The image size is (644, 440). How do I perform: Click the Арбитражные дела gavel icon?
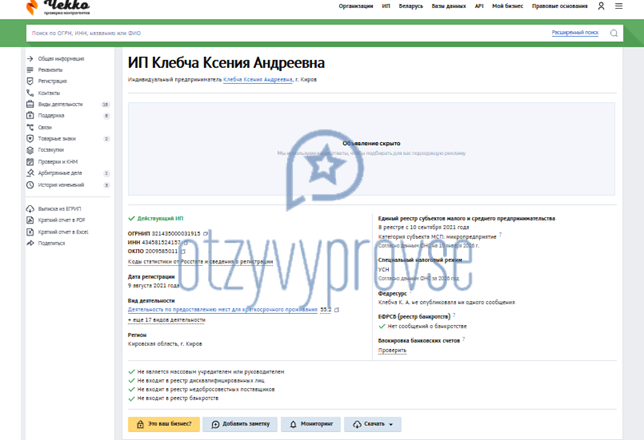pos(30,173)
